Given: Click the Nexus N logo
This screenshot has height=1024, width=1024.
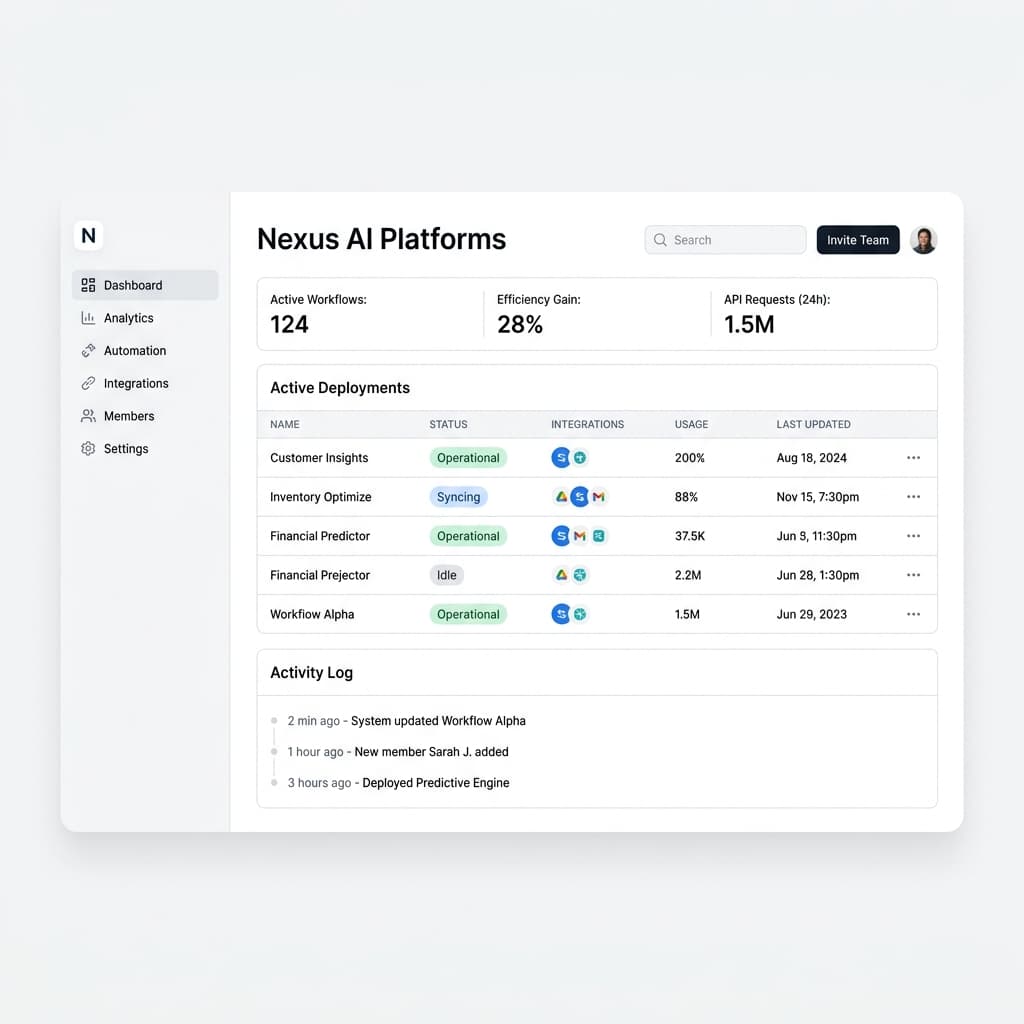Looking at the screenshot, I should point(88,235).
